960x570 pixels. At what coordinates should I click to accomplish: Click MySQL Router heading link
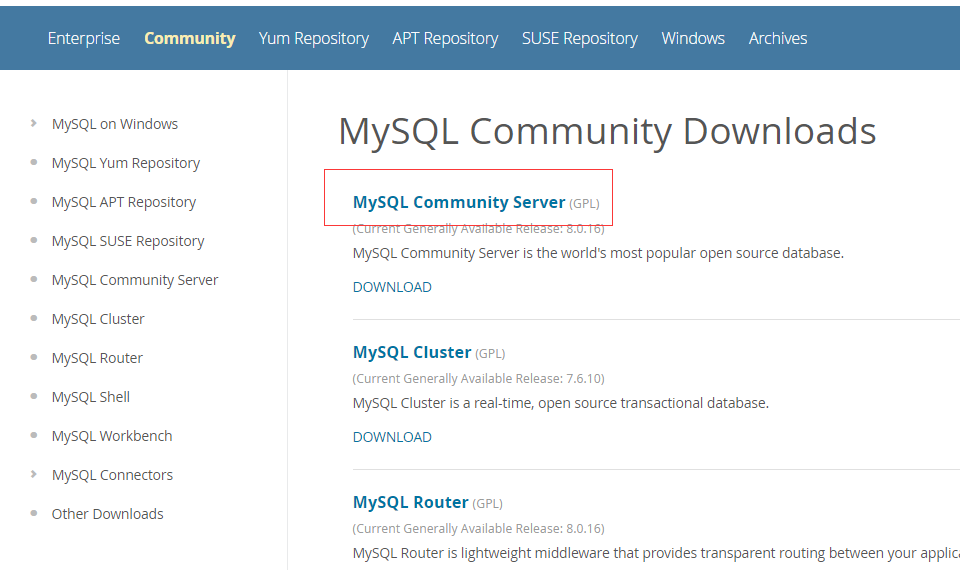click(x=410, y=502)
